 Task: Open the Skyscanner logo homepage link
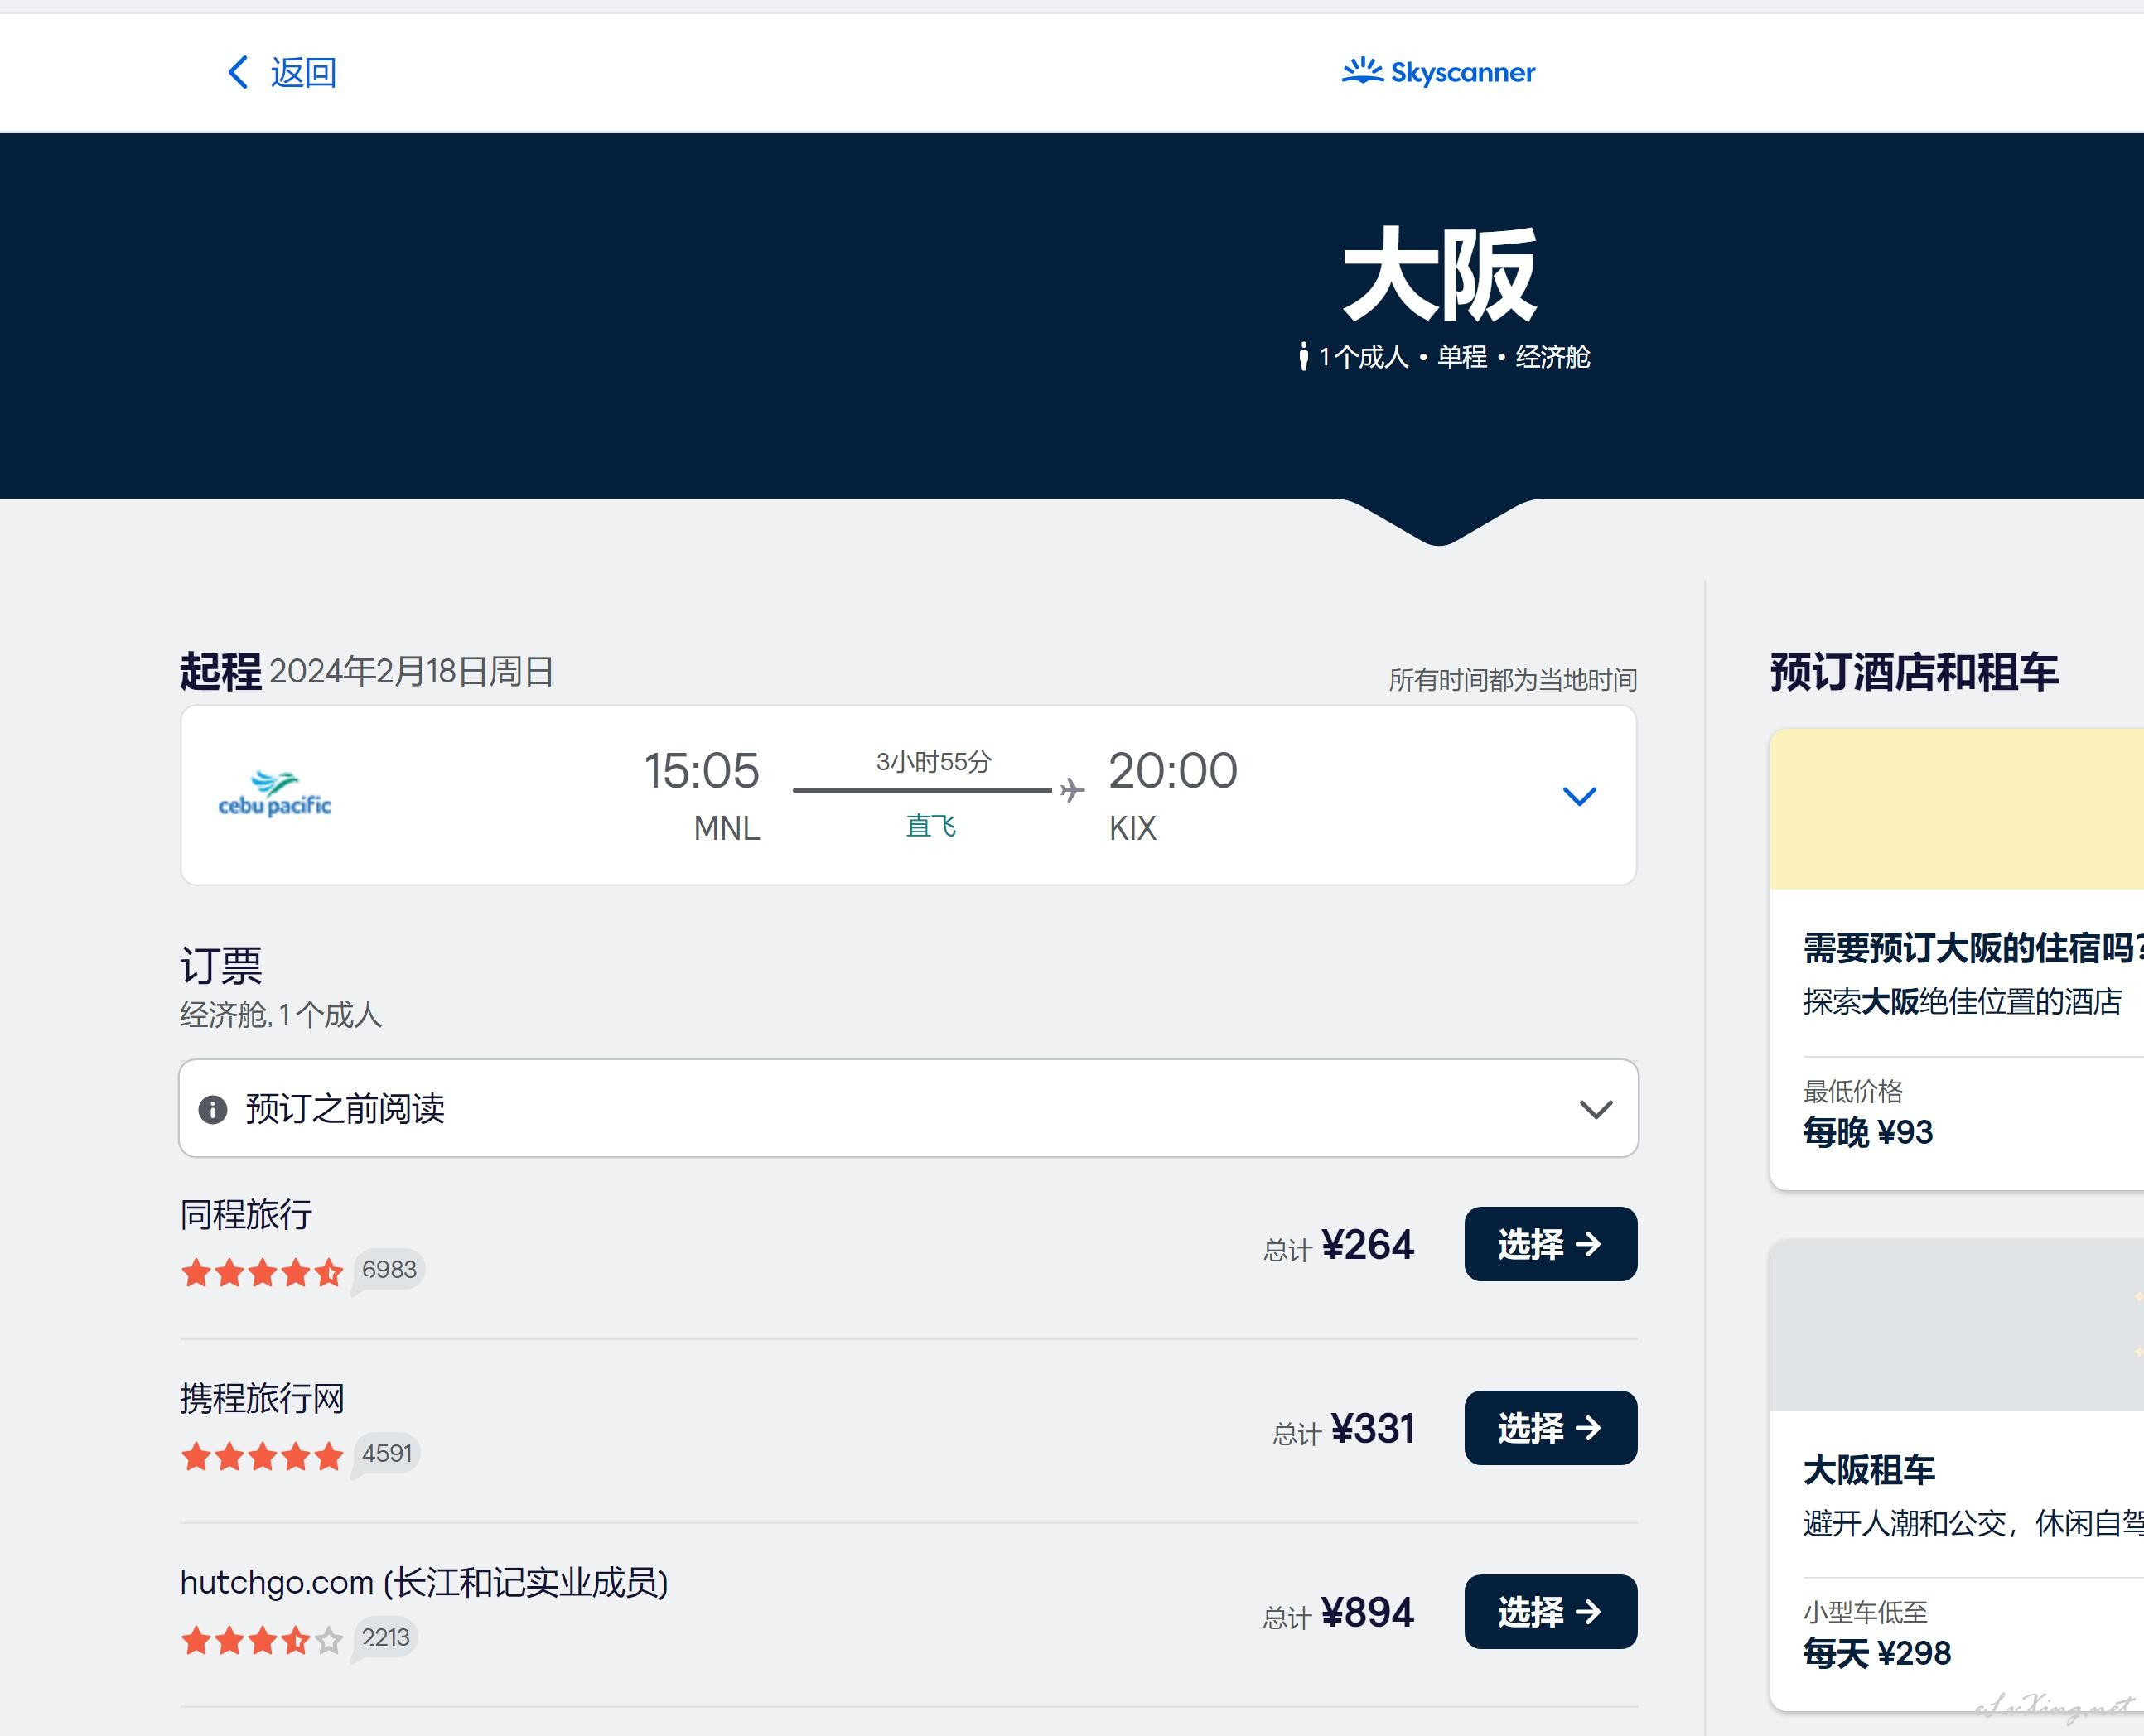pyautogui.click(x=1438, y=72)
